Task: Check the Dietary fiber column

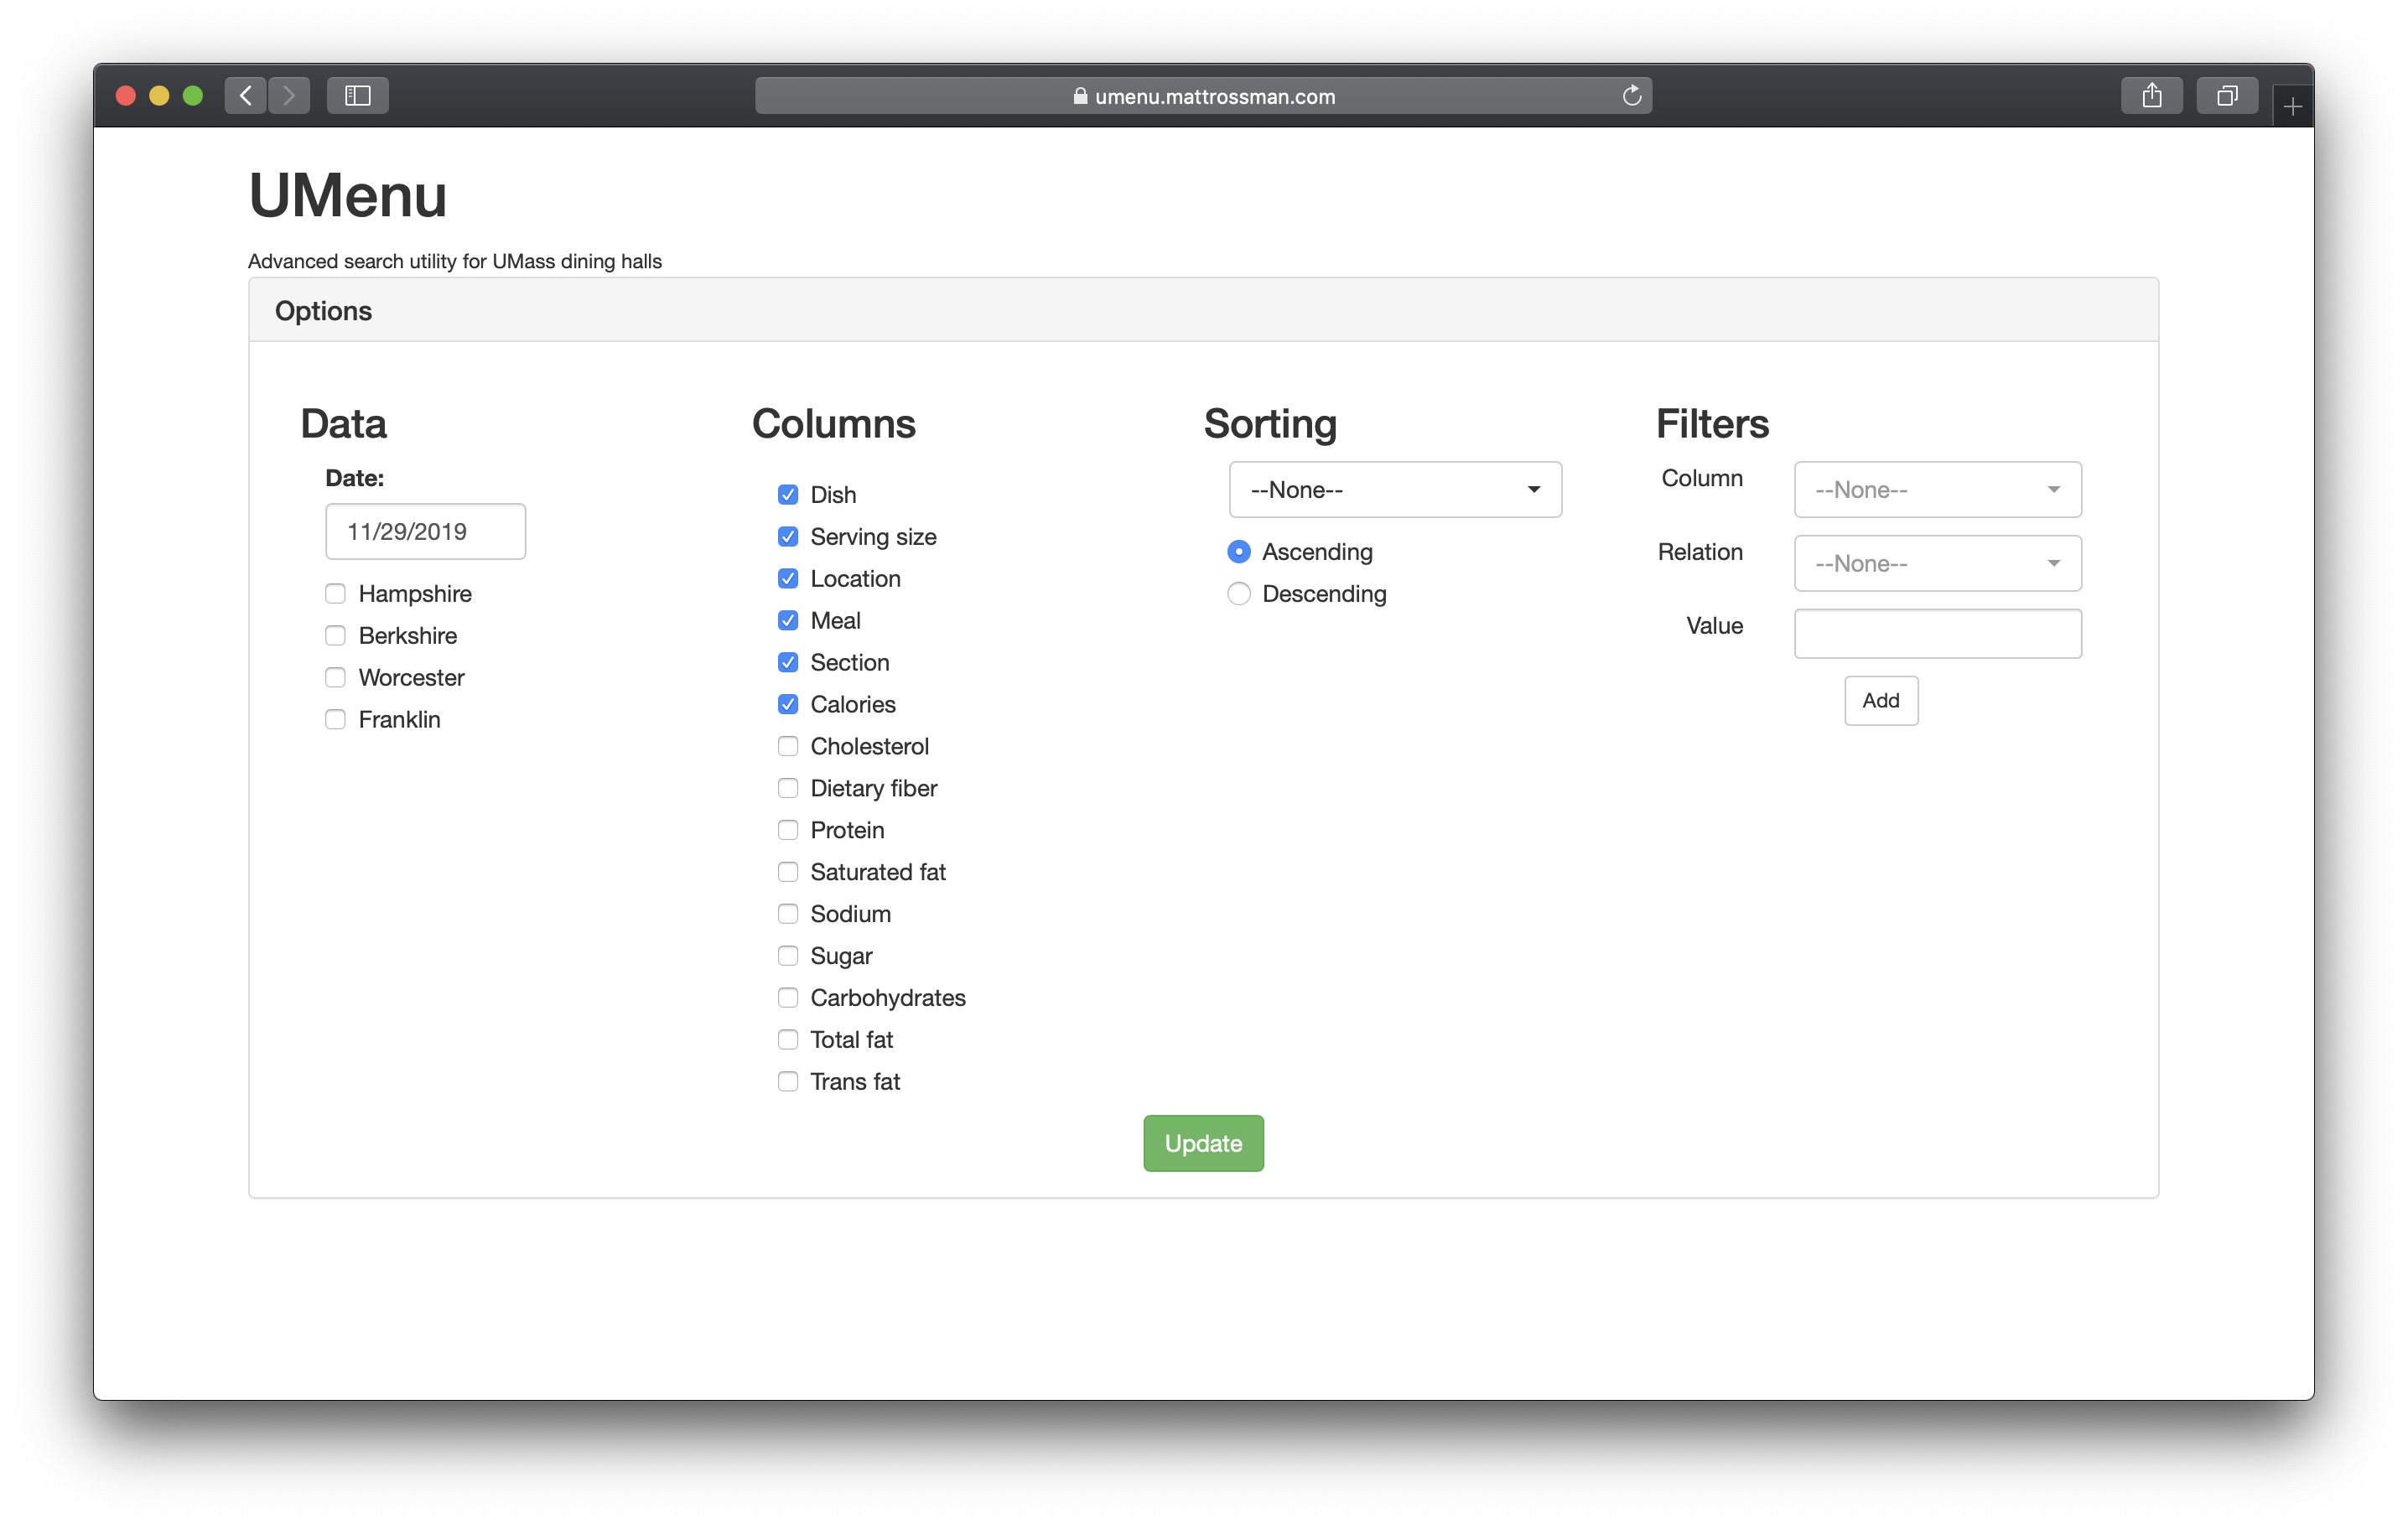Action: point(788,789)
